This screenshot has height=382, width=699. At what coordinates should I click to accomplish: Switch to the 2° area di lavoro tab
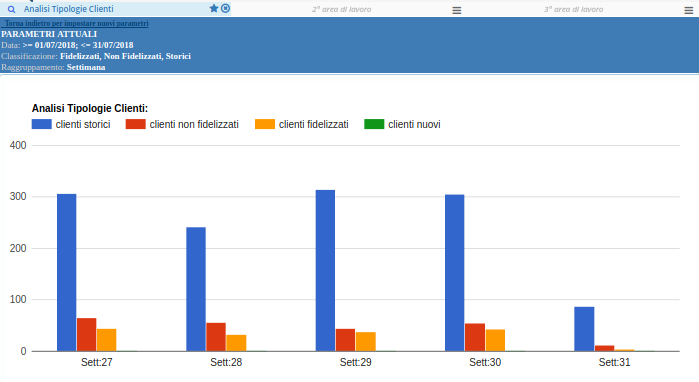(341, 9)
